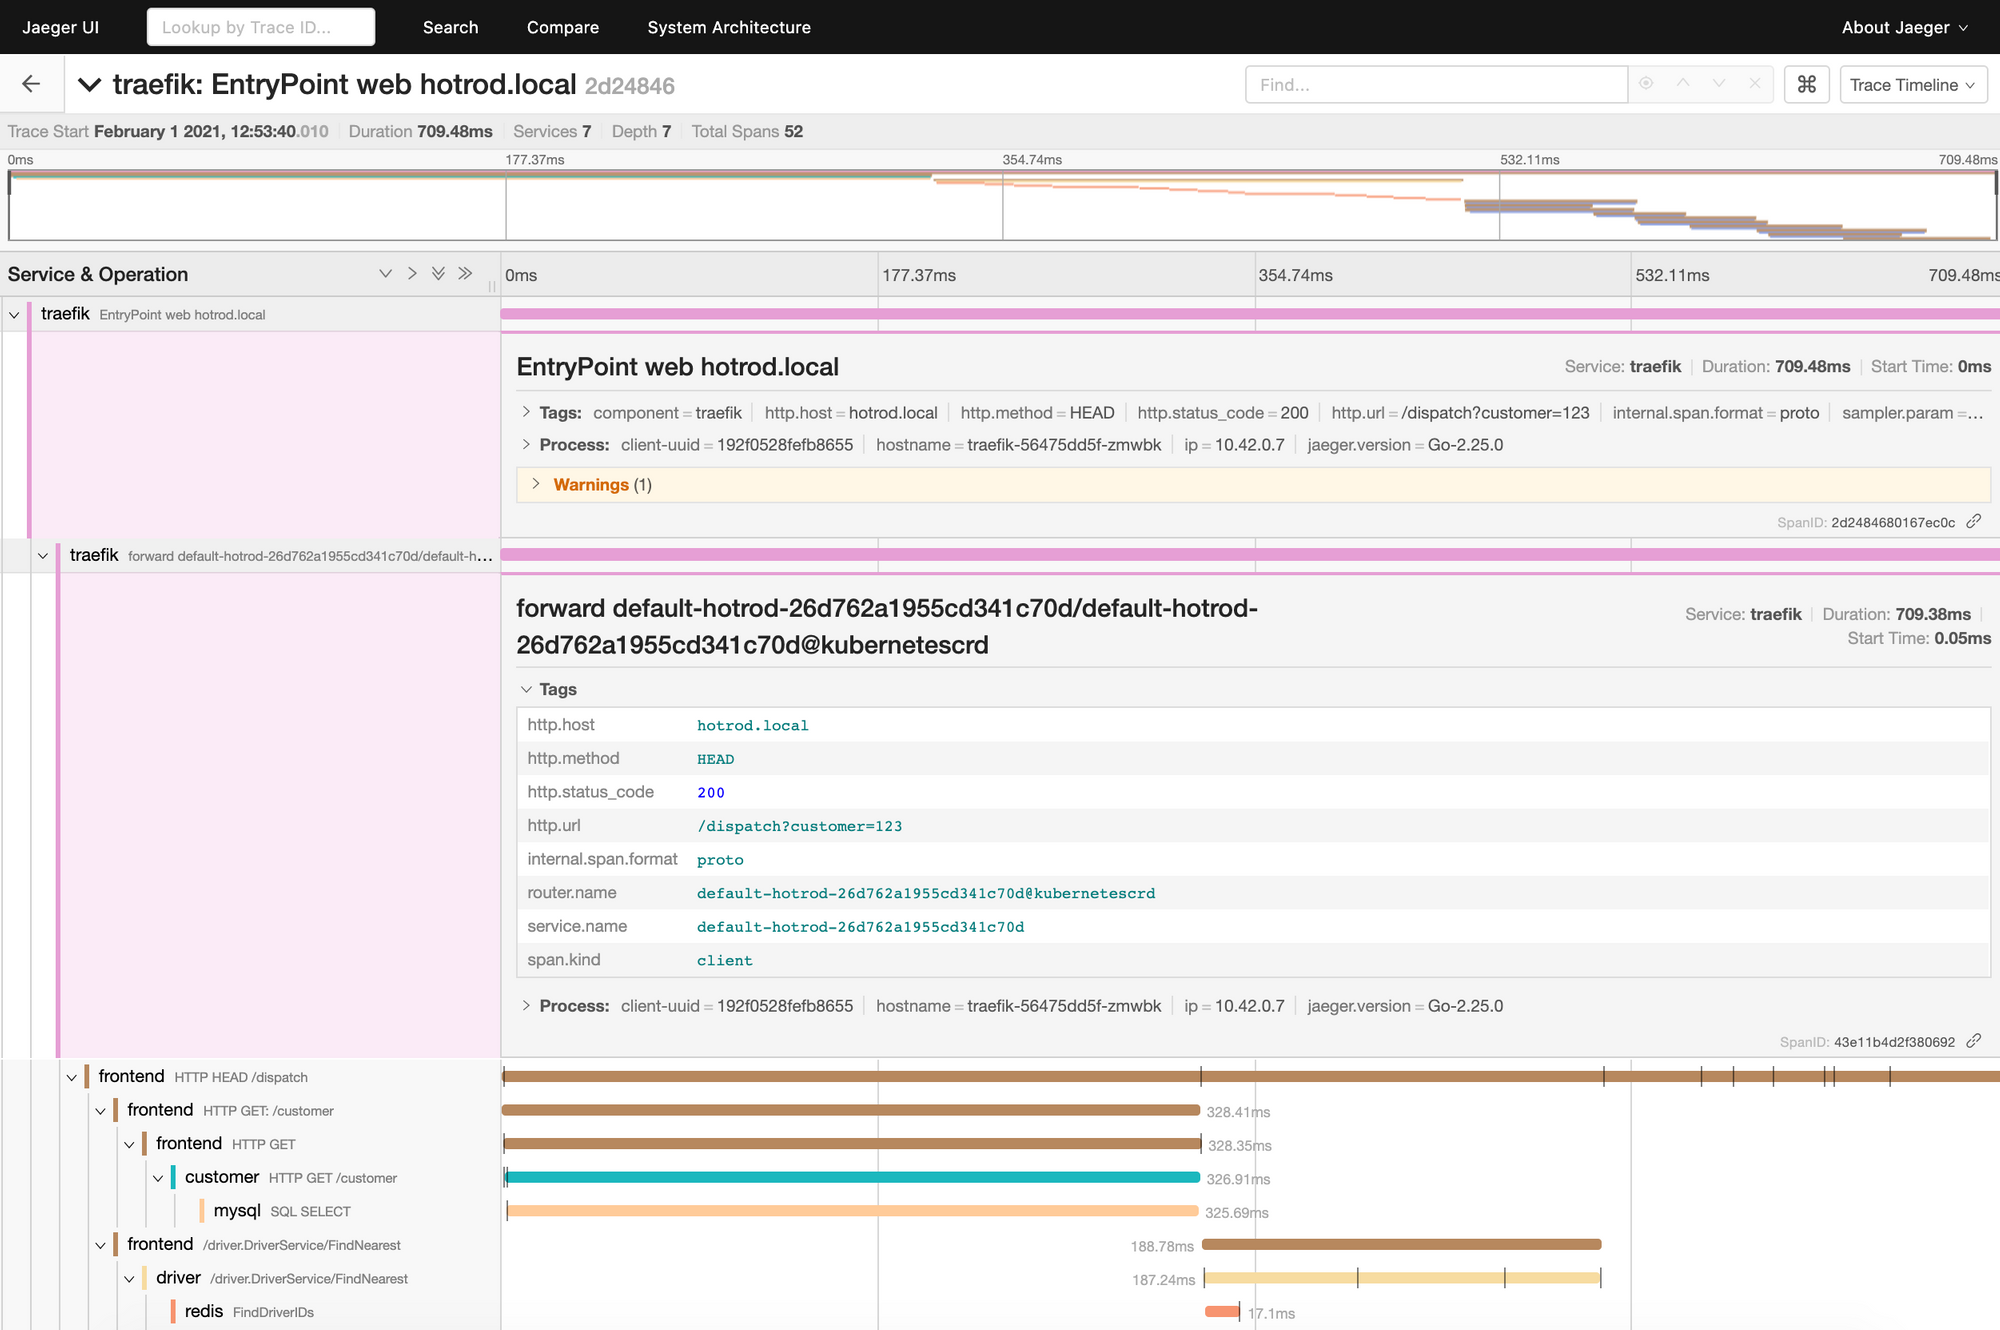Click http.host value hotrod.local
Viewport: 2000px width, 1330px height.
pyautogui.click(x=753, y=725)
